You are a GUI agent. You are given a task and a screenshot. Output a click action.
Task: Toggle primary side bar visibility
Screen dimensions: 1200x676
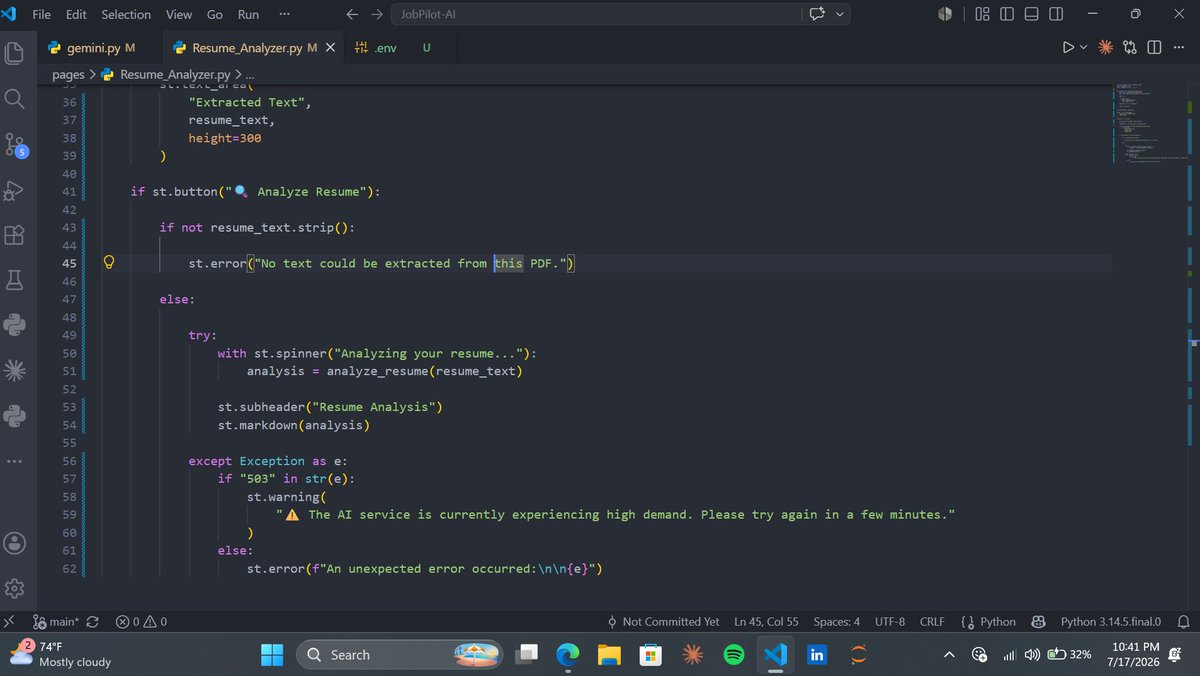[x=1006, y=14]
